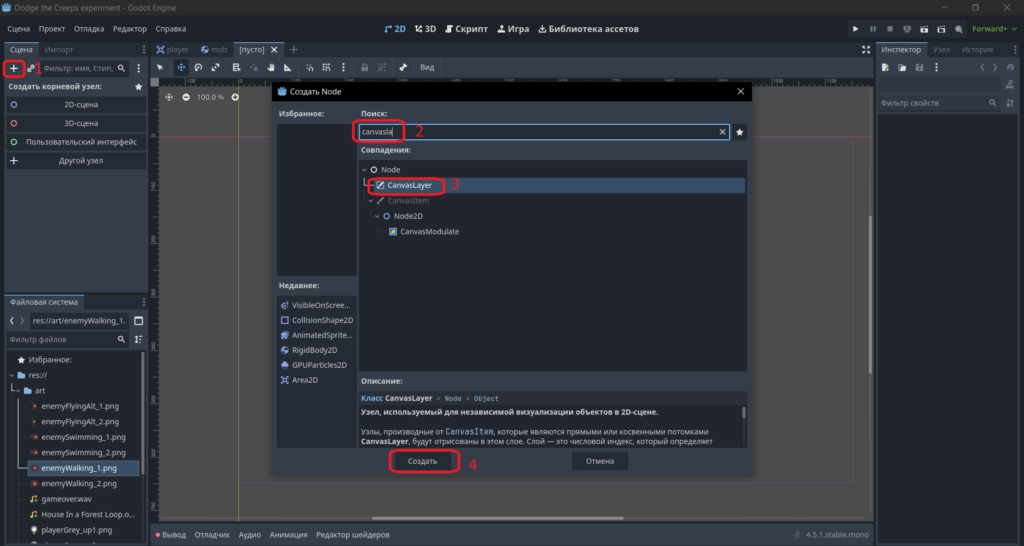Viewport: 1024px width, 546px height.
Task: Toggle lock on selected node
Action: pos(364,67)
